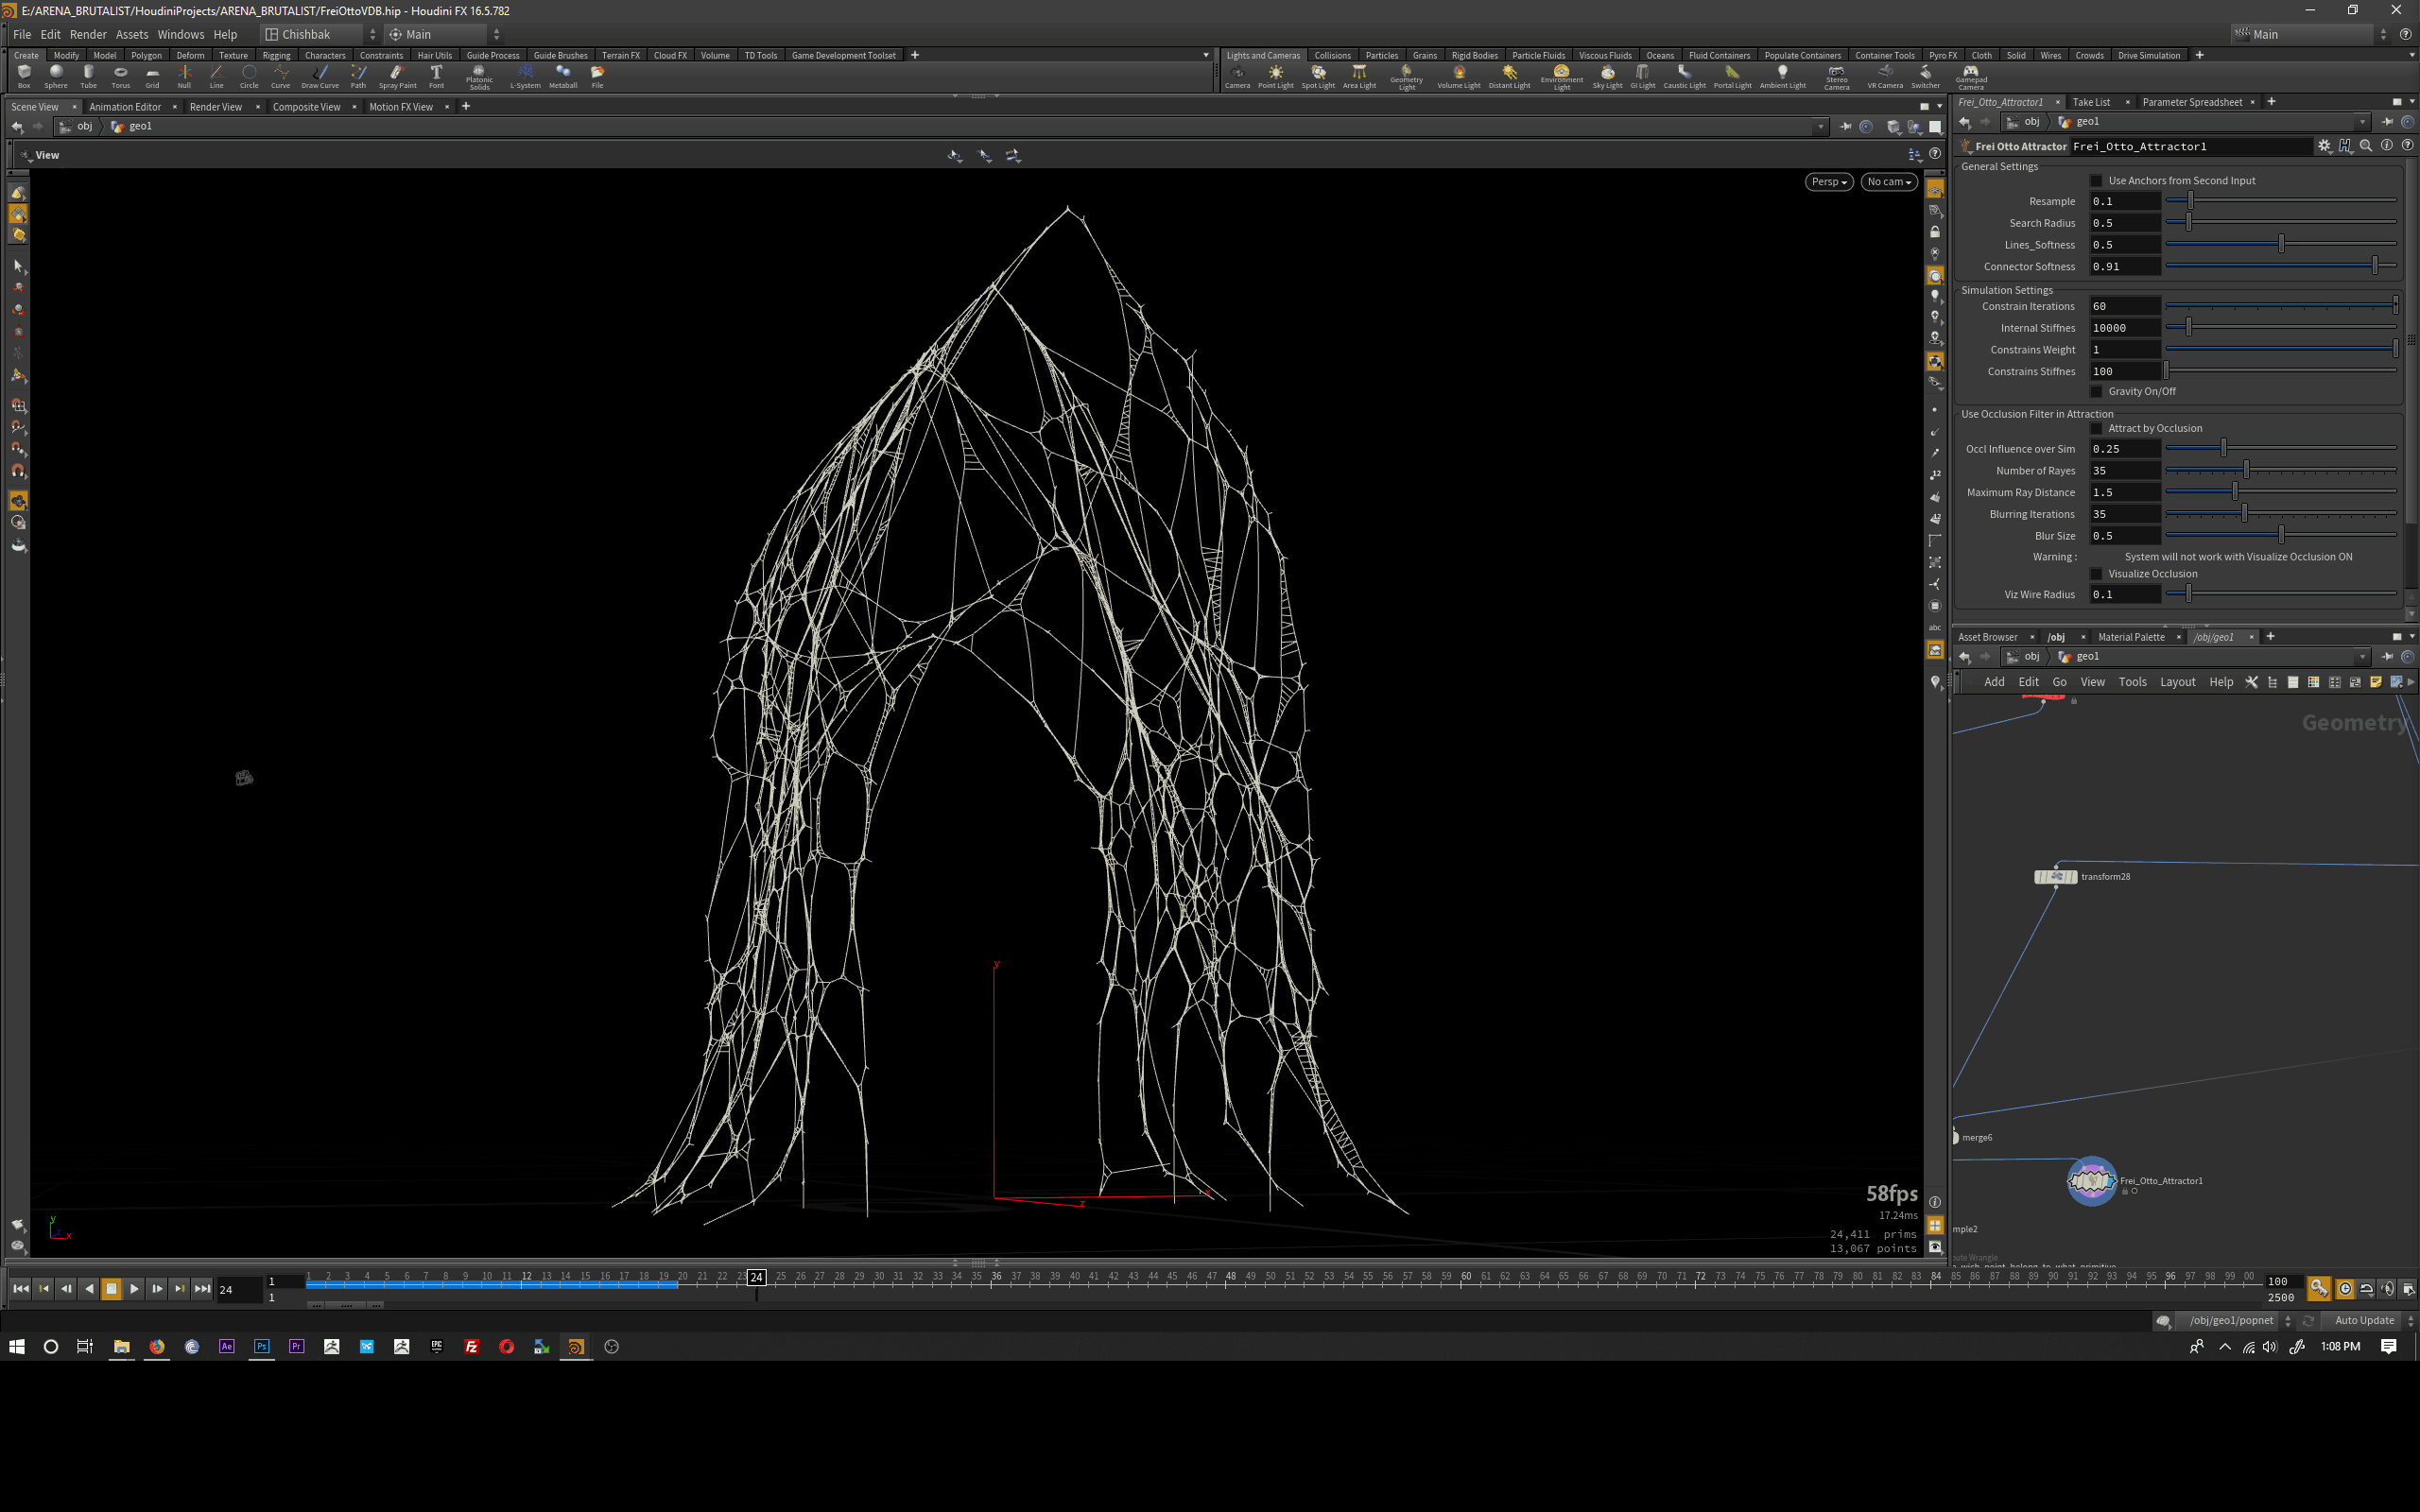Switch to the Parameter Spreadsheet tab
Image resolution: width=2420 pixels, height=1512 pixels.
(x=2191, y=102)
